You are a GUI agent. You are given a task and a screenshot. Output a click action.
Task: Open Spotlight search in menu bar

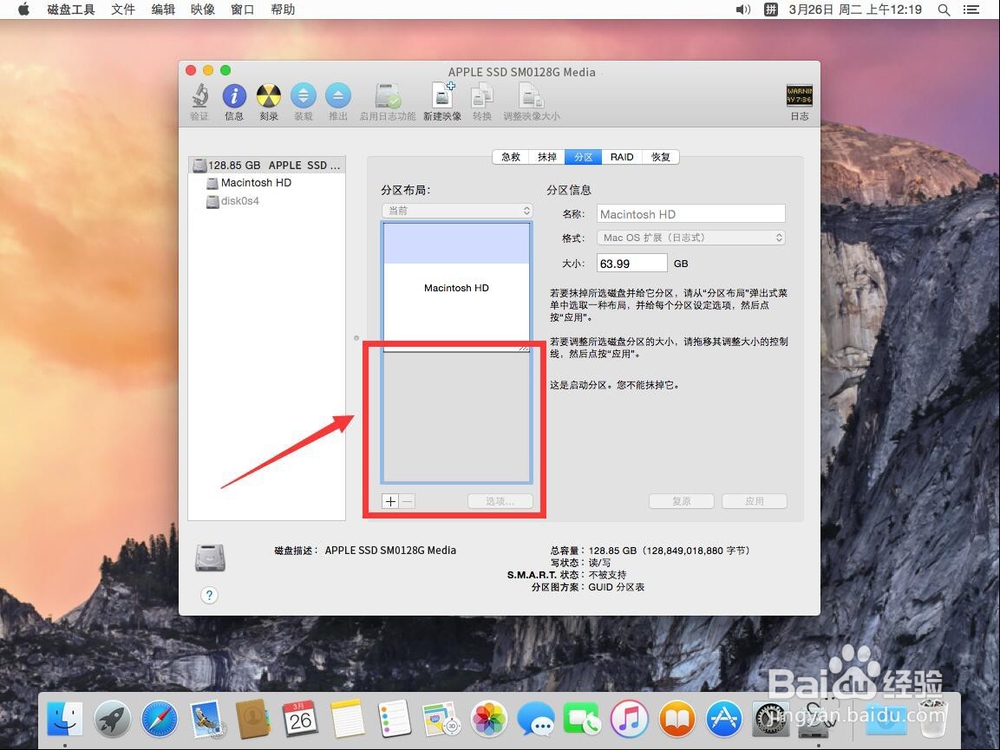click(x=944, y=10)
